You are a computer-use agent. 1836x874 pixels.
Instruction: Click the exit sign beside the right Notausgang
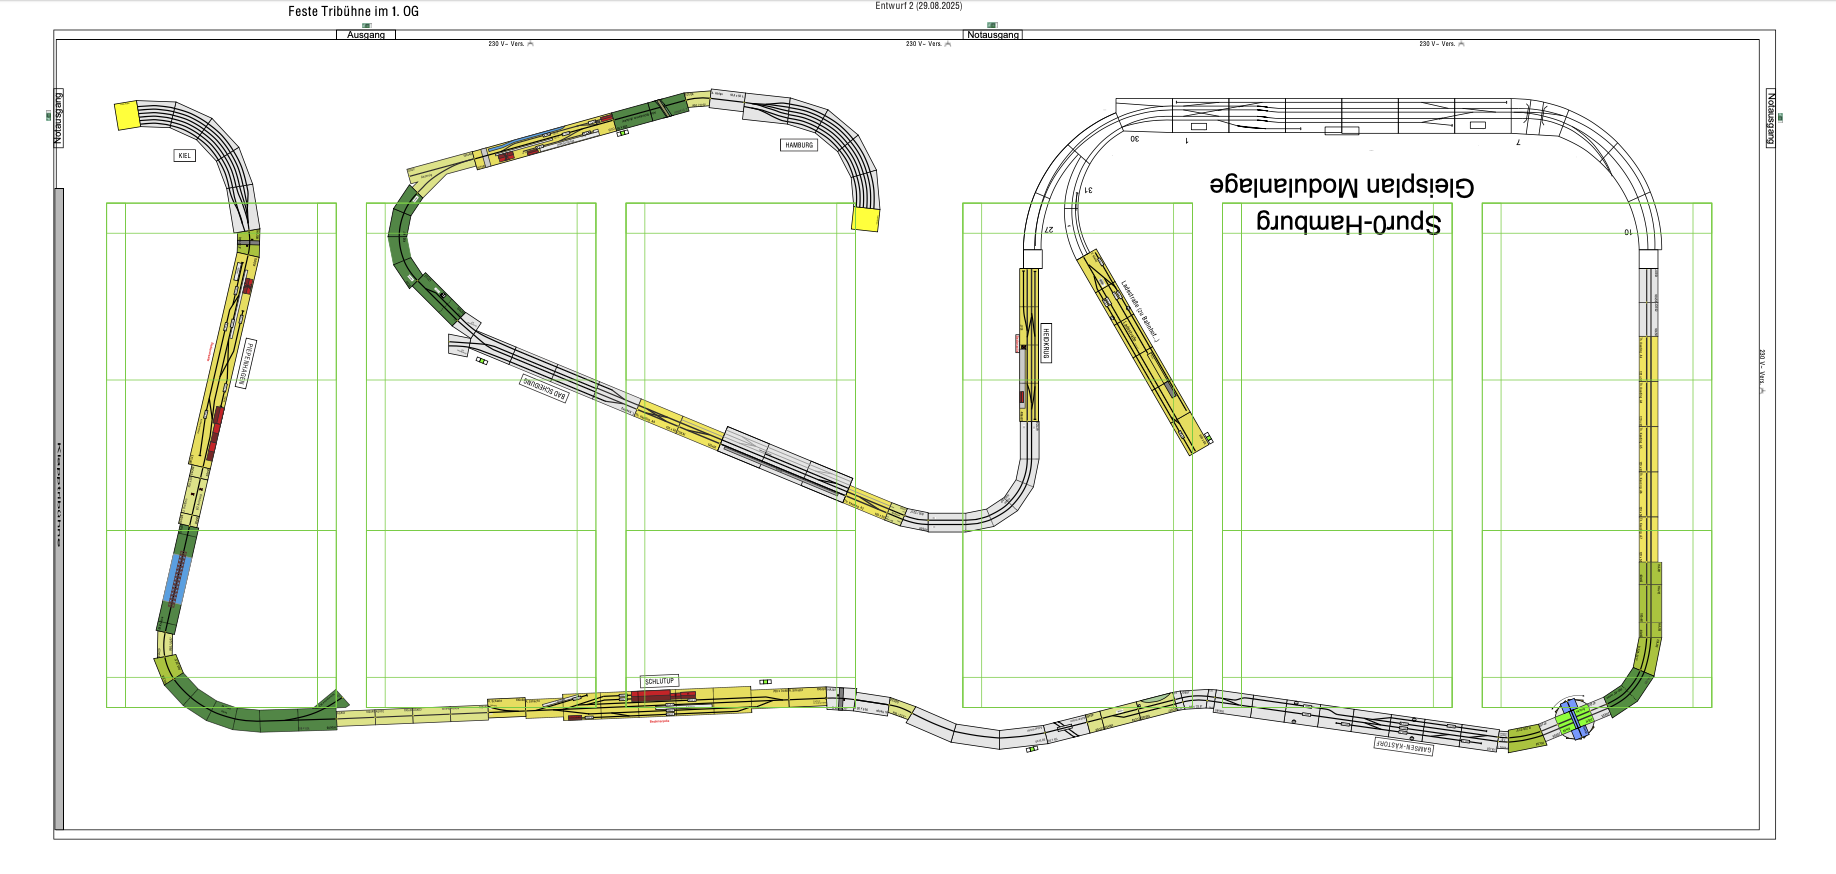1780,117
